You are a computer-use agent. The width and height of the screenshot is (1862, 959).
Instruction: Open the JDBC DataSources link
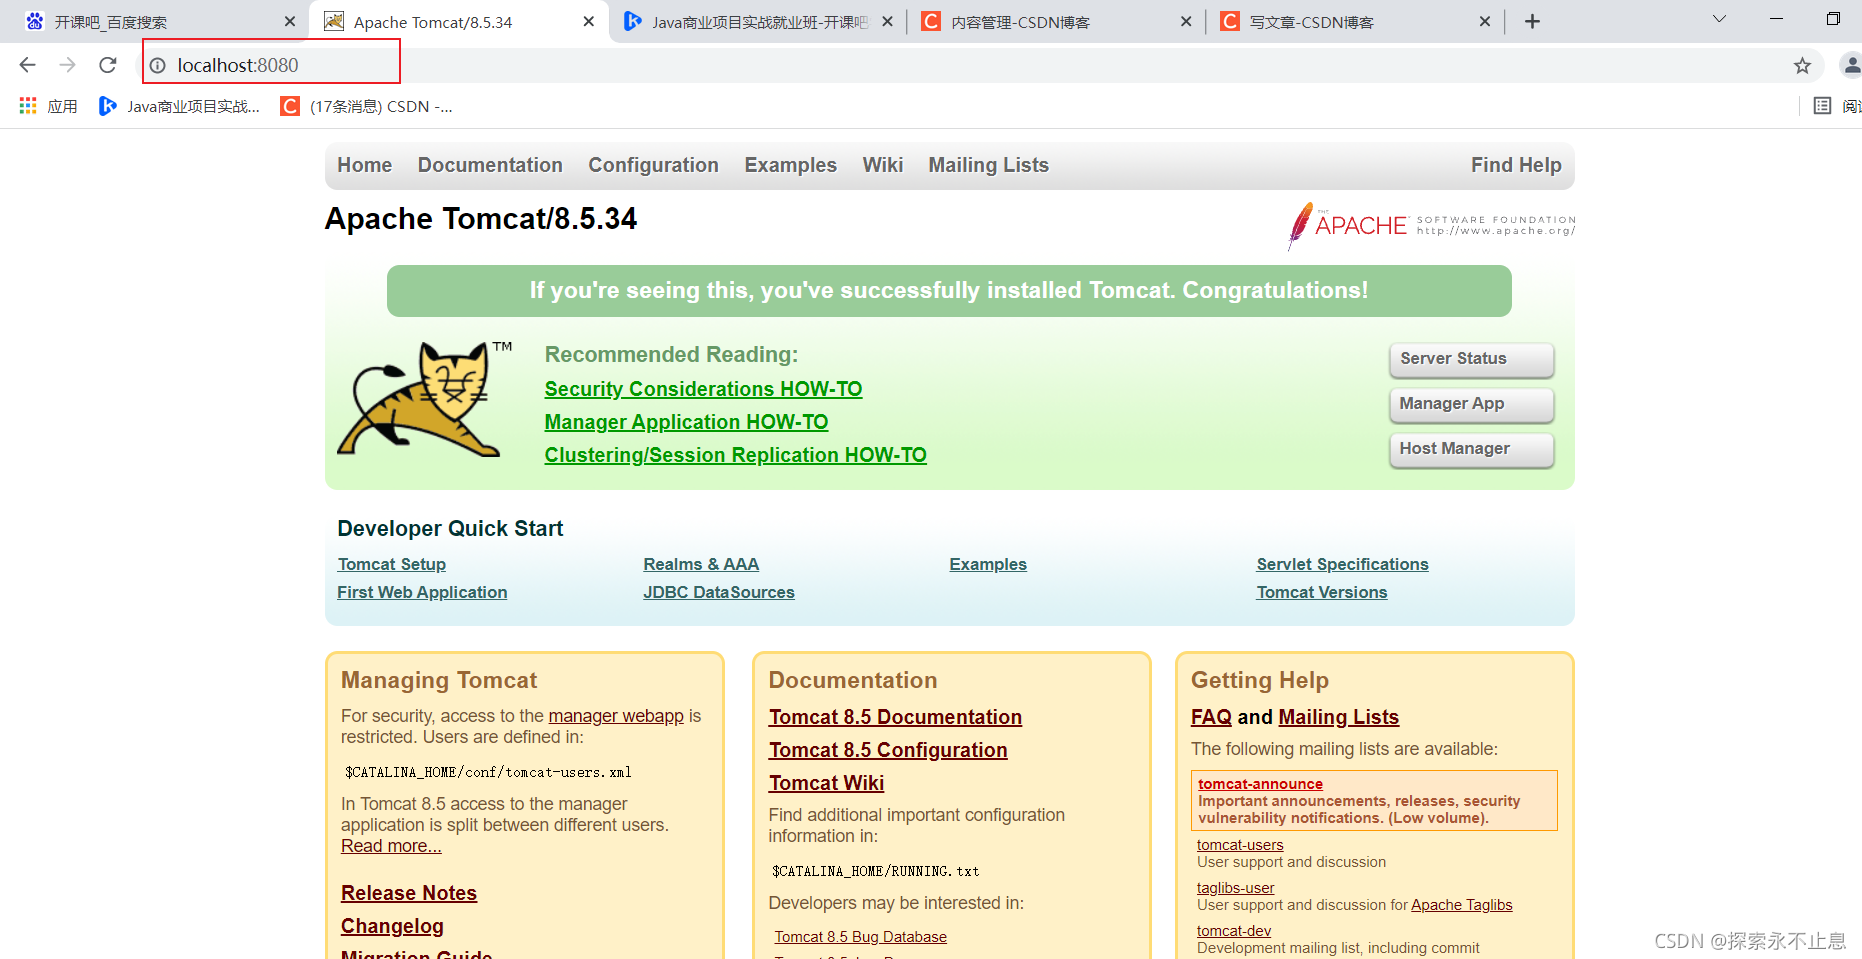(x=718, y=592)
